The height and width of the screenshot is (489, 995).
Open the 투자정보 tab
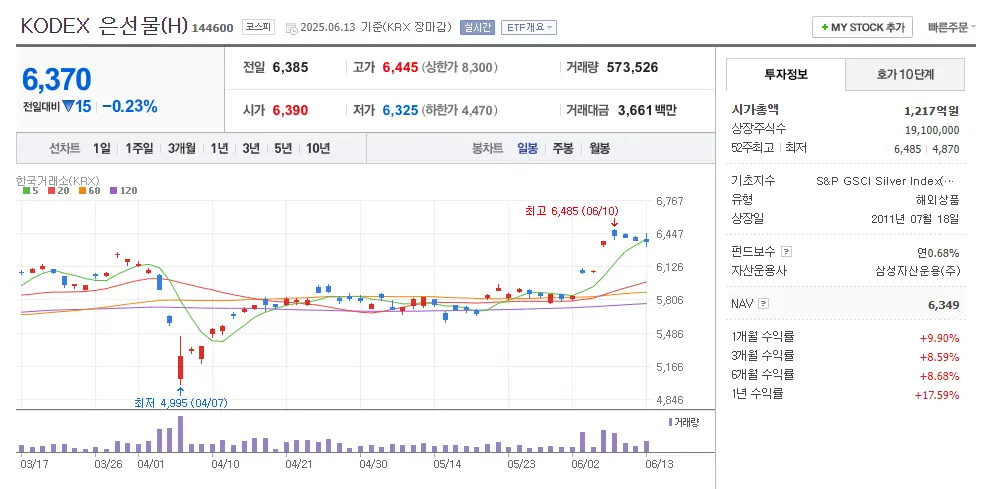pos(785,74)
